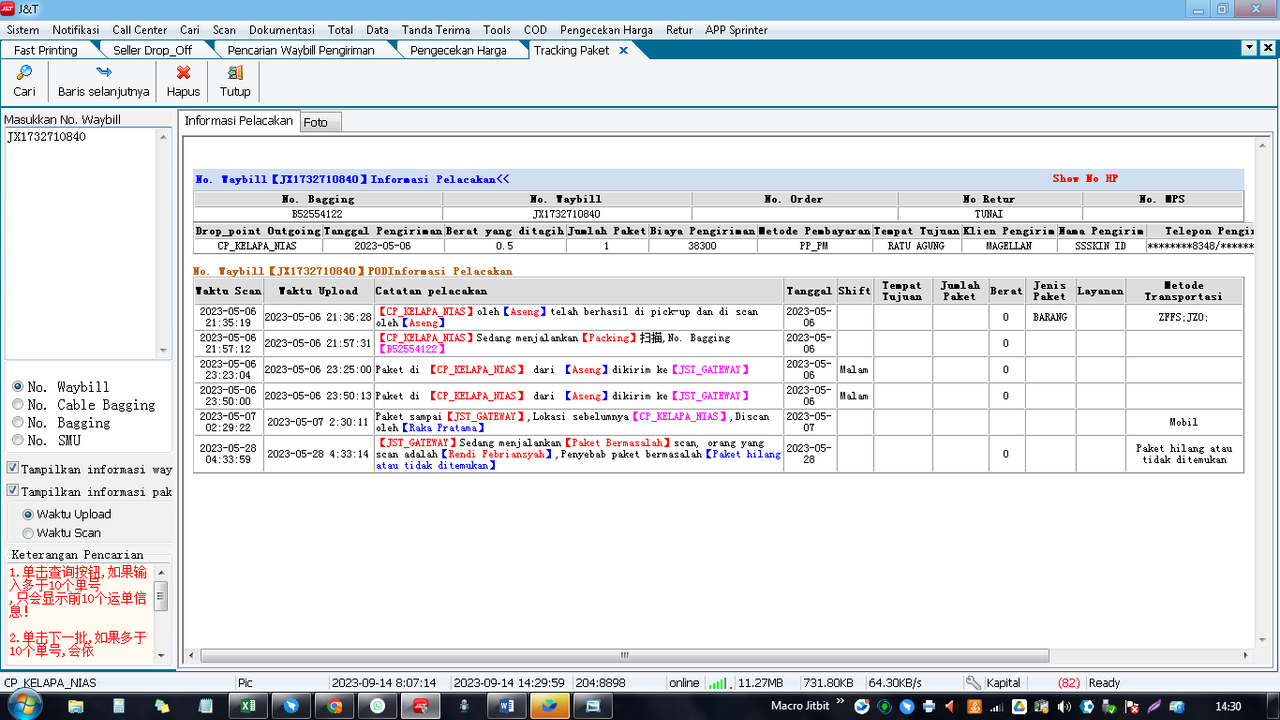Click bagging number B52554122 cell
1280x720 pixels.
tap(317, 214)
